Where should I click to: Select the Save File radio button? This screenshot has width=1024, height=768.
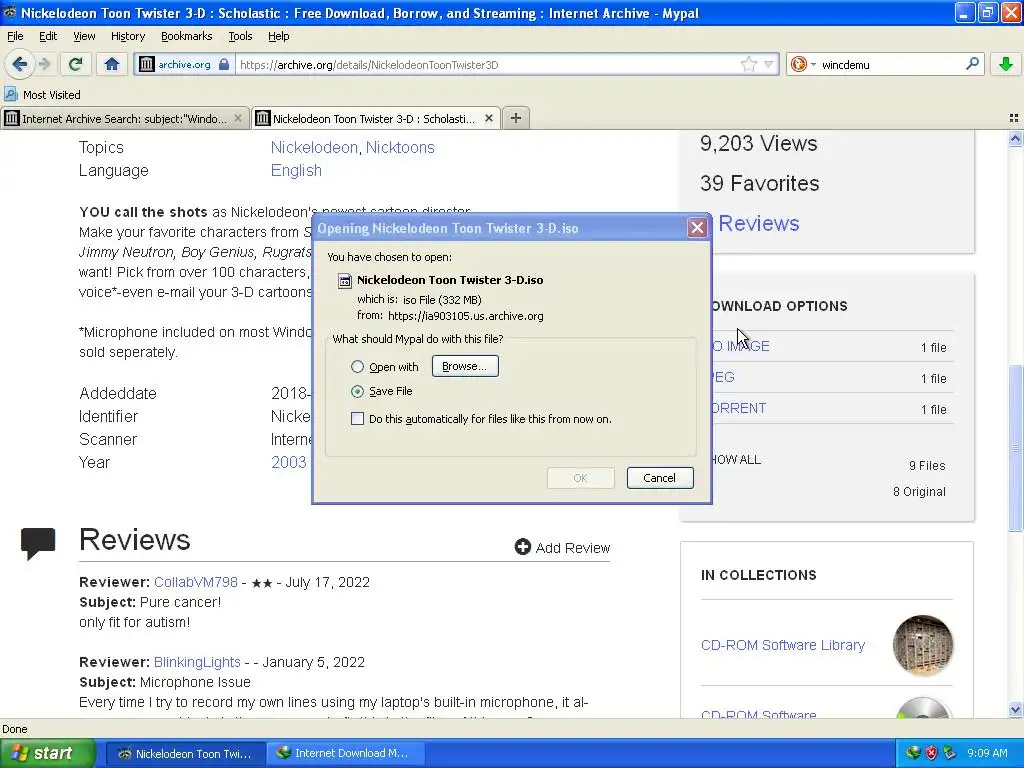(x=357, y=391)
